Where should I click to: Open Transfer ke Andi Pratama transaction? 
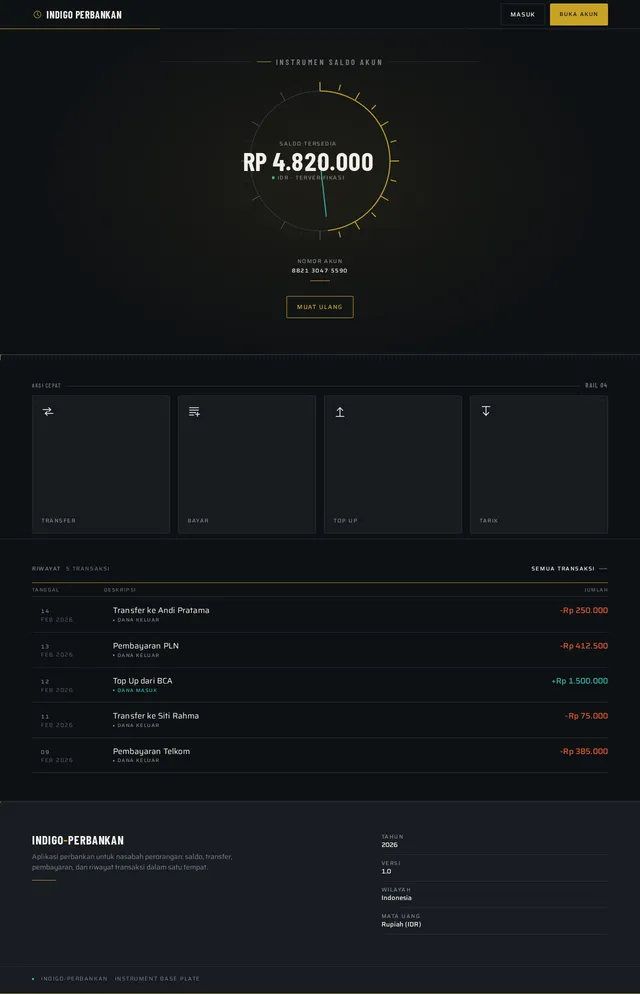(x=320, y=614)
